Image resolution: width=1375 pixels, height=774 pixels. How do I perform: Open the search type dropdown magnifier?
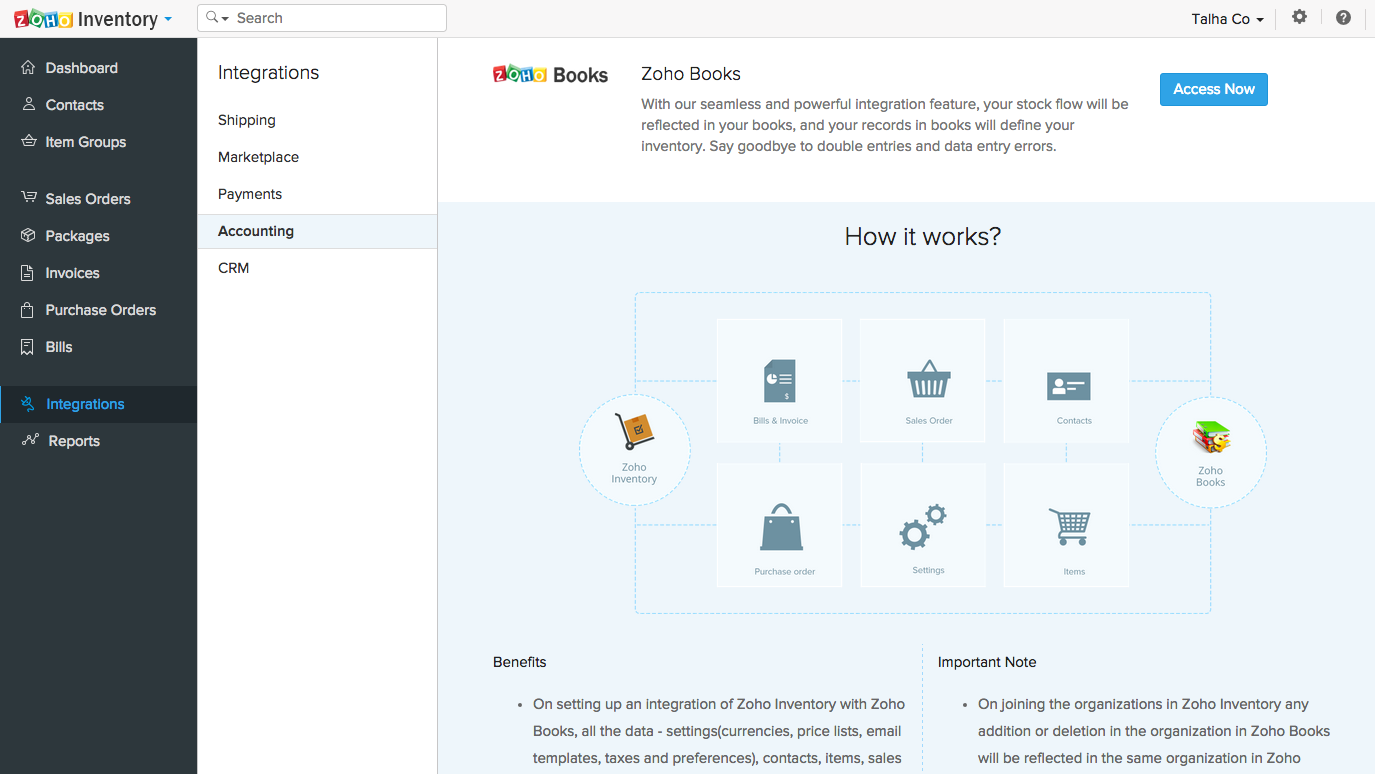pyautogui.click(x=217, y=18)
